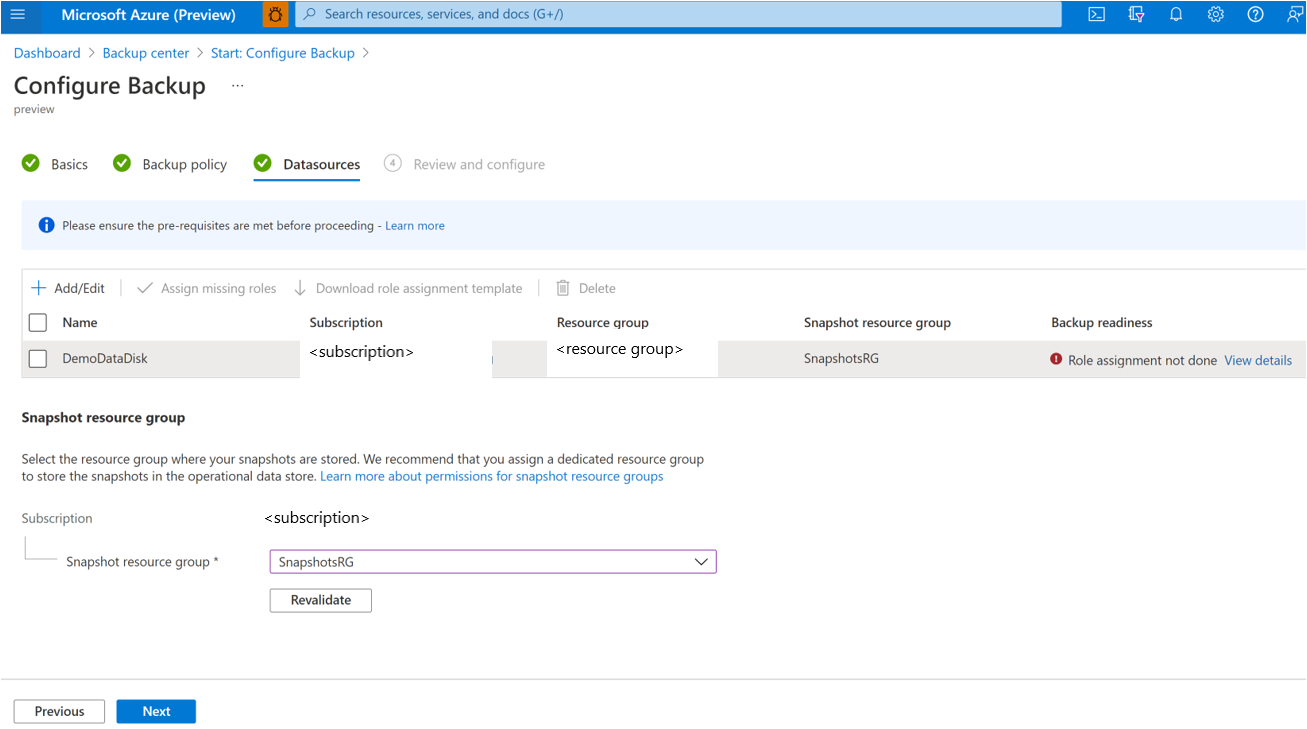1307x729 pixels.
Task: Open the Azure portal hamburger menu
Action: click(x=18, y=15)
